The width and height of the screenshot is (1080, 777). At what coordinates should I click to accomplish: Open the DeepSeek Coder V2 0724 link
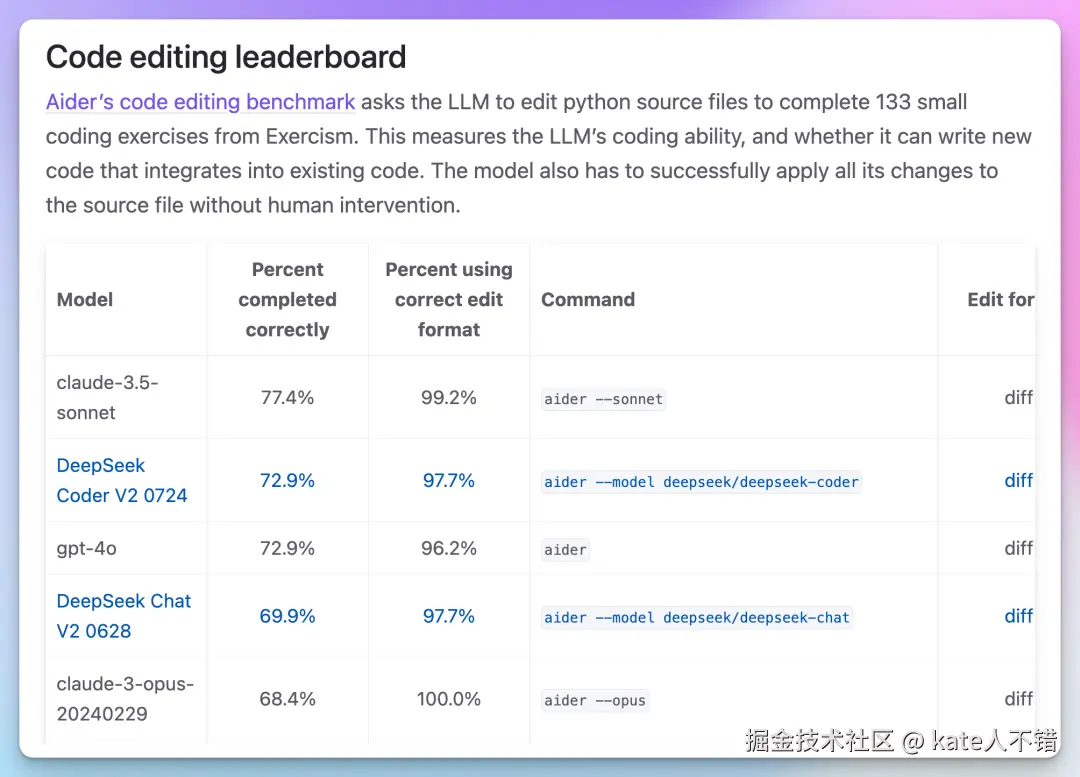click(x=122, y=480)
